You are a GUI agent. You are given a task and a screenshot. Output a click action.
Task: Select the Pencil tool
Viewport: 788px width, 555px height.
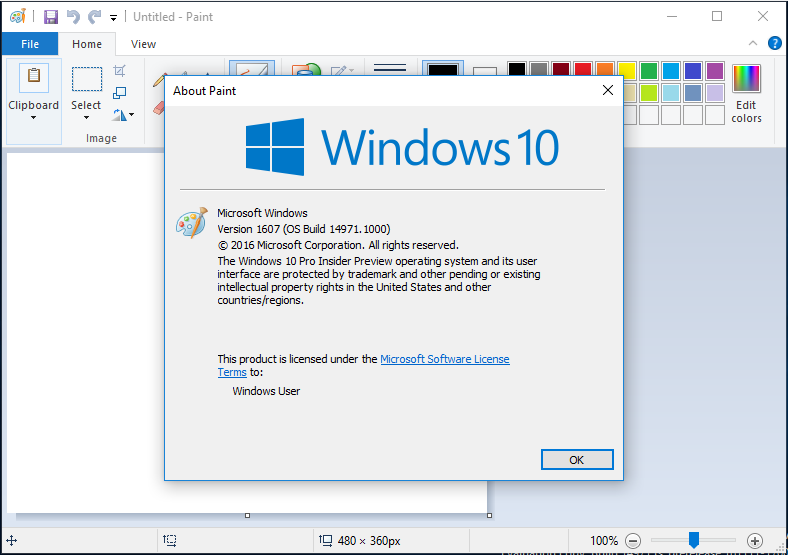pos(159,80)
